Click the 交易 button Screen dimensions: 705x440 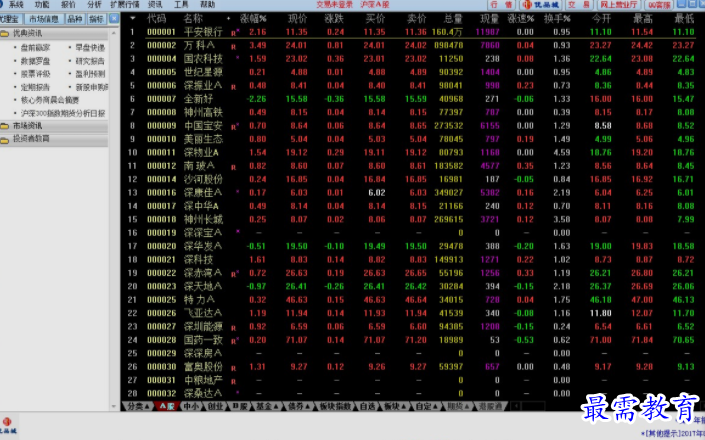pos(579,4)
